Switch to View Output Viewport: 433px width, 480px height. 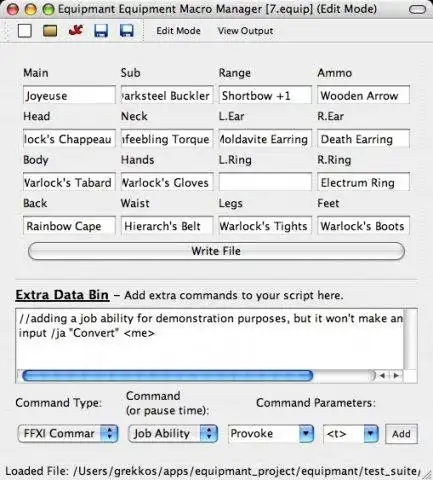[x=245, y=31]
